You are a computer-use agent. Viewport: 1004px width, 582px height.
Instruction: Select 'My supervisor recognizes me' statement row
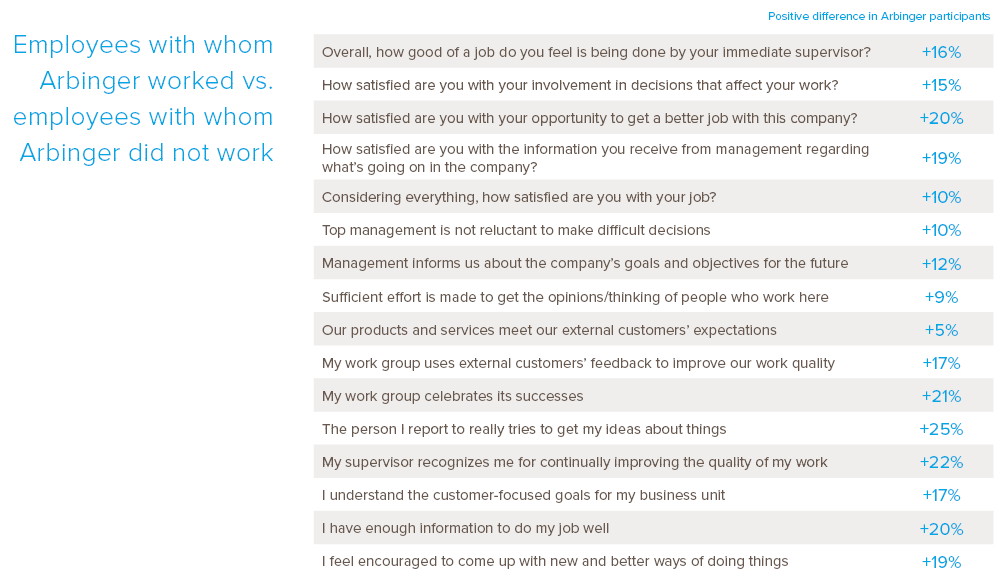[x=574, y=462]
